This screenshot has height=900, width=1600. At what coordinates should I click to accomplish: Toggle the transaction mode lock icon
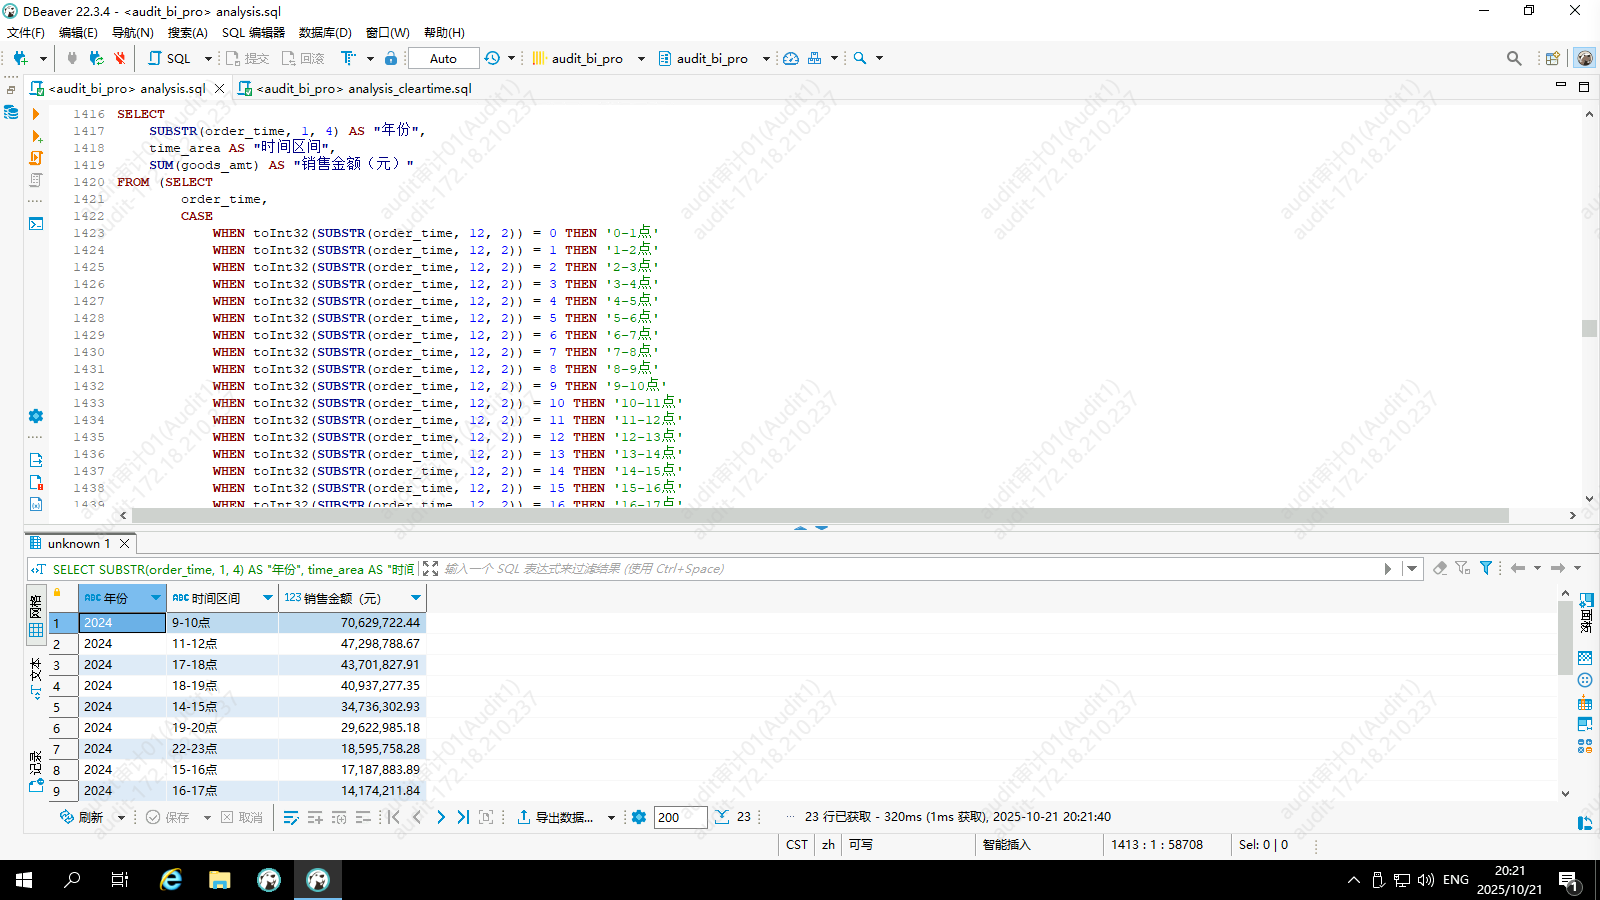click(x=391, y=58)
